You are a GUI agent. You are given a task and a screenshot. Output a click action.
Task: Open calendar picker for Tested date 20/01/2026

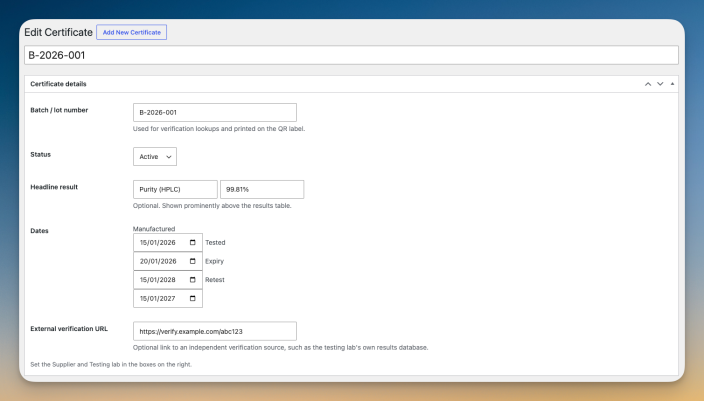tap(193, 261)
